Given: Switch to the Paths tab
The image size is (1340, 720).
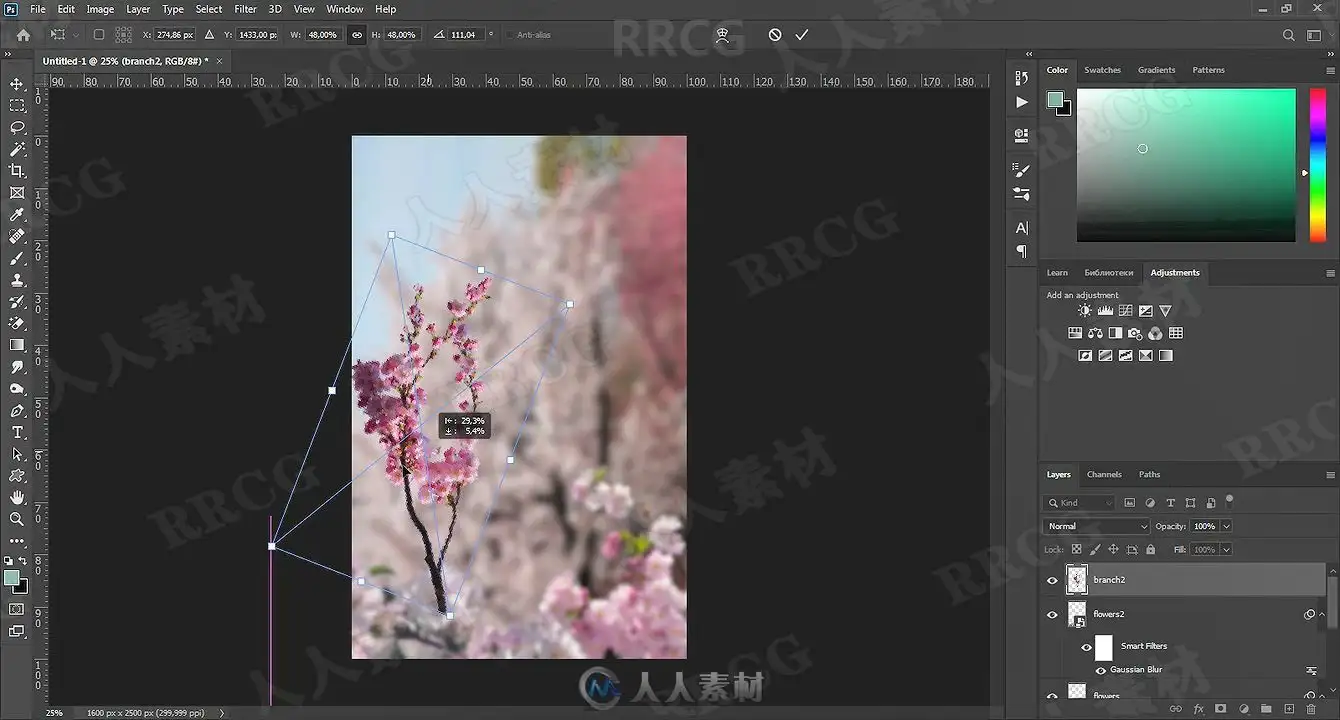Looking at the screenshot, I should click(1150, 475).
